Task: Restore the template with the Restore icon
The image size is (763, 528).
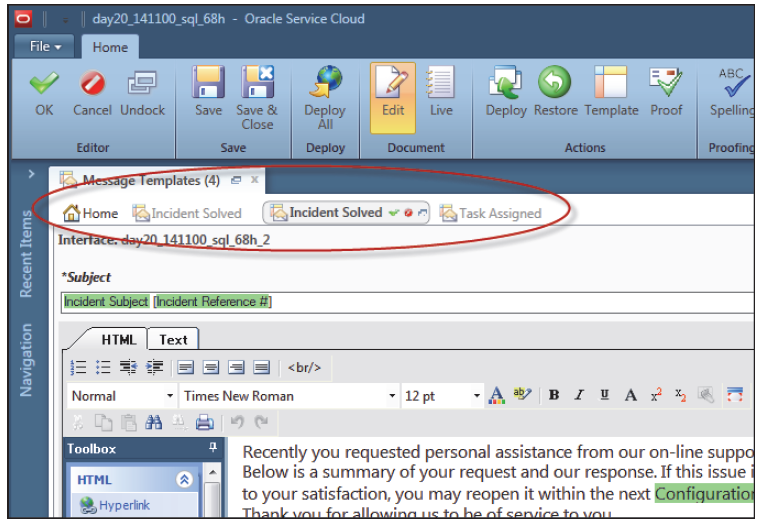Action: tap(555, 82)
